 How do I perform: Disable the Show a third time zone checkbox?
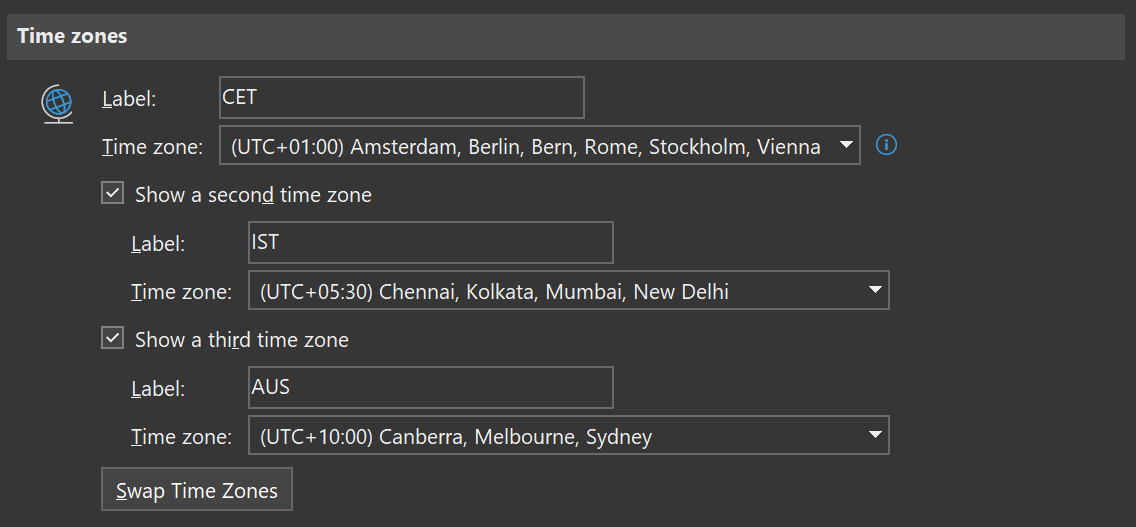[112, 339]
